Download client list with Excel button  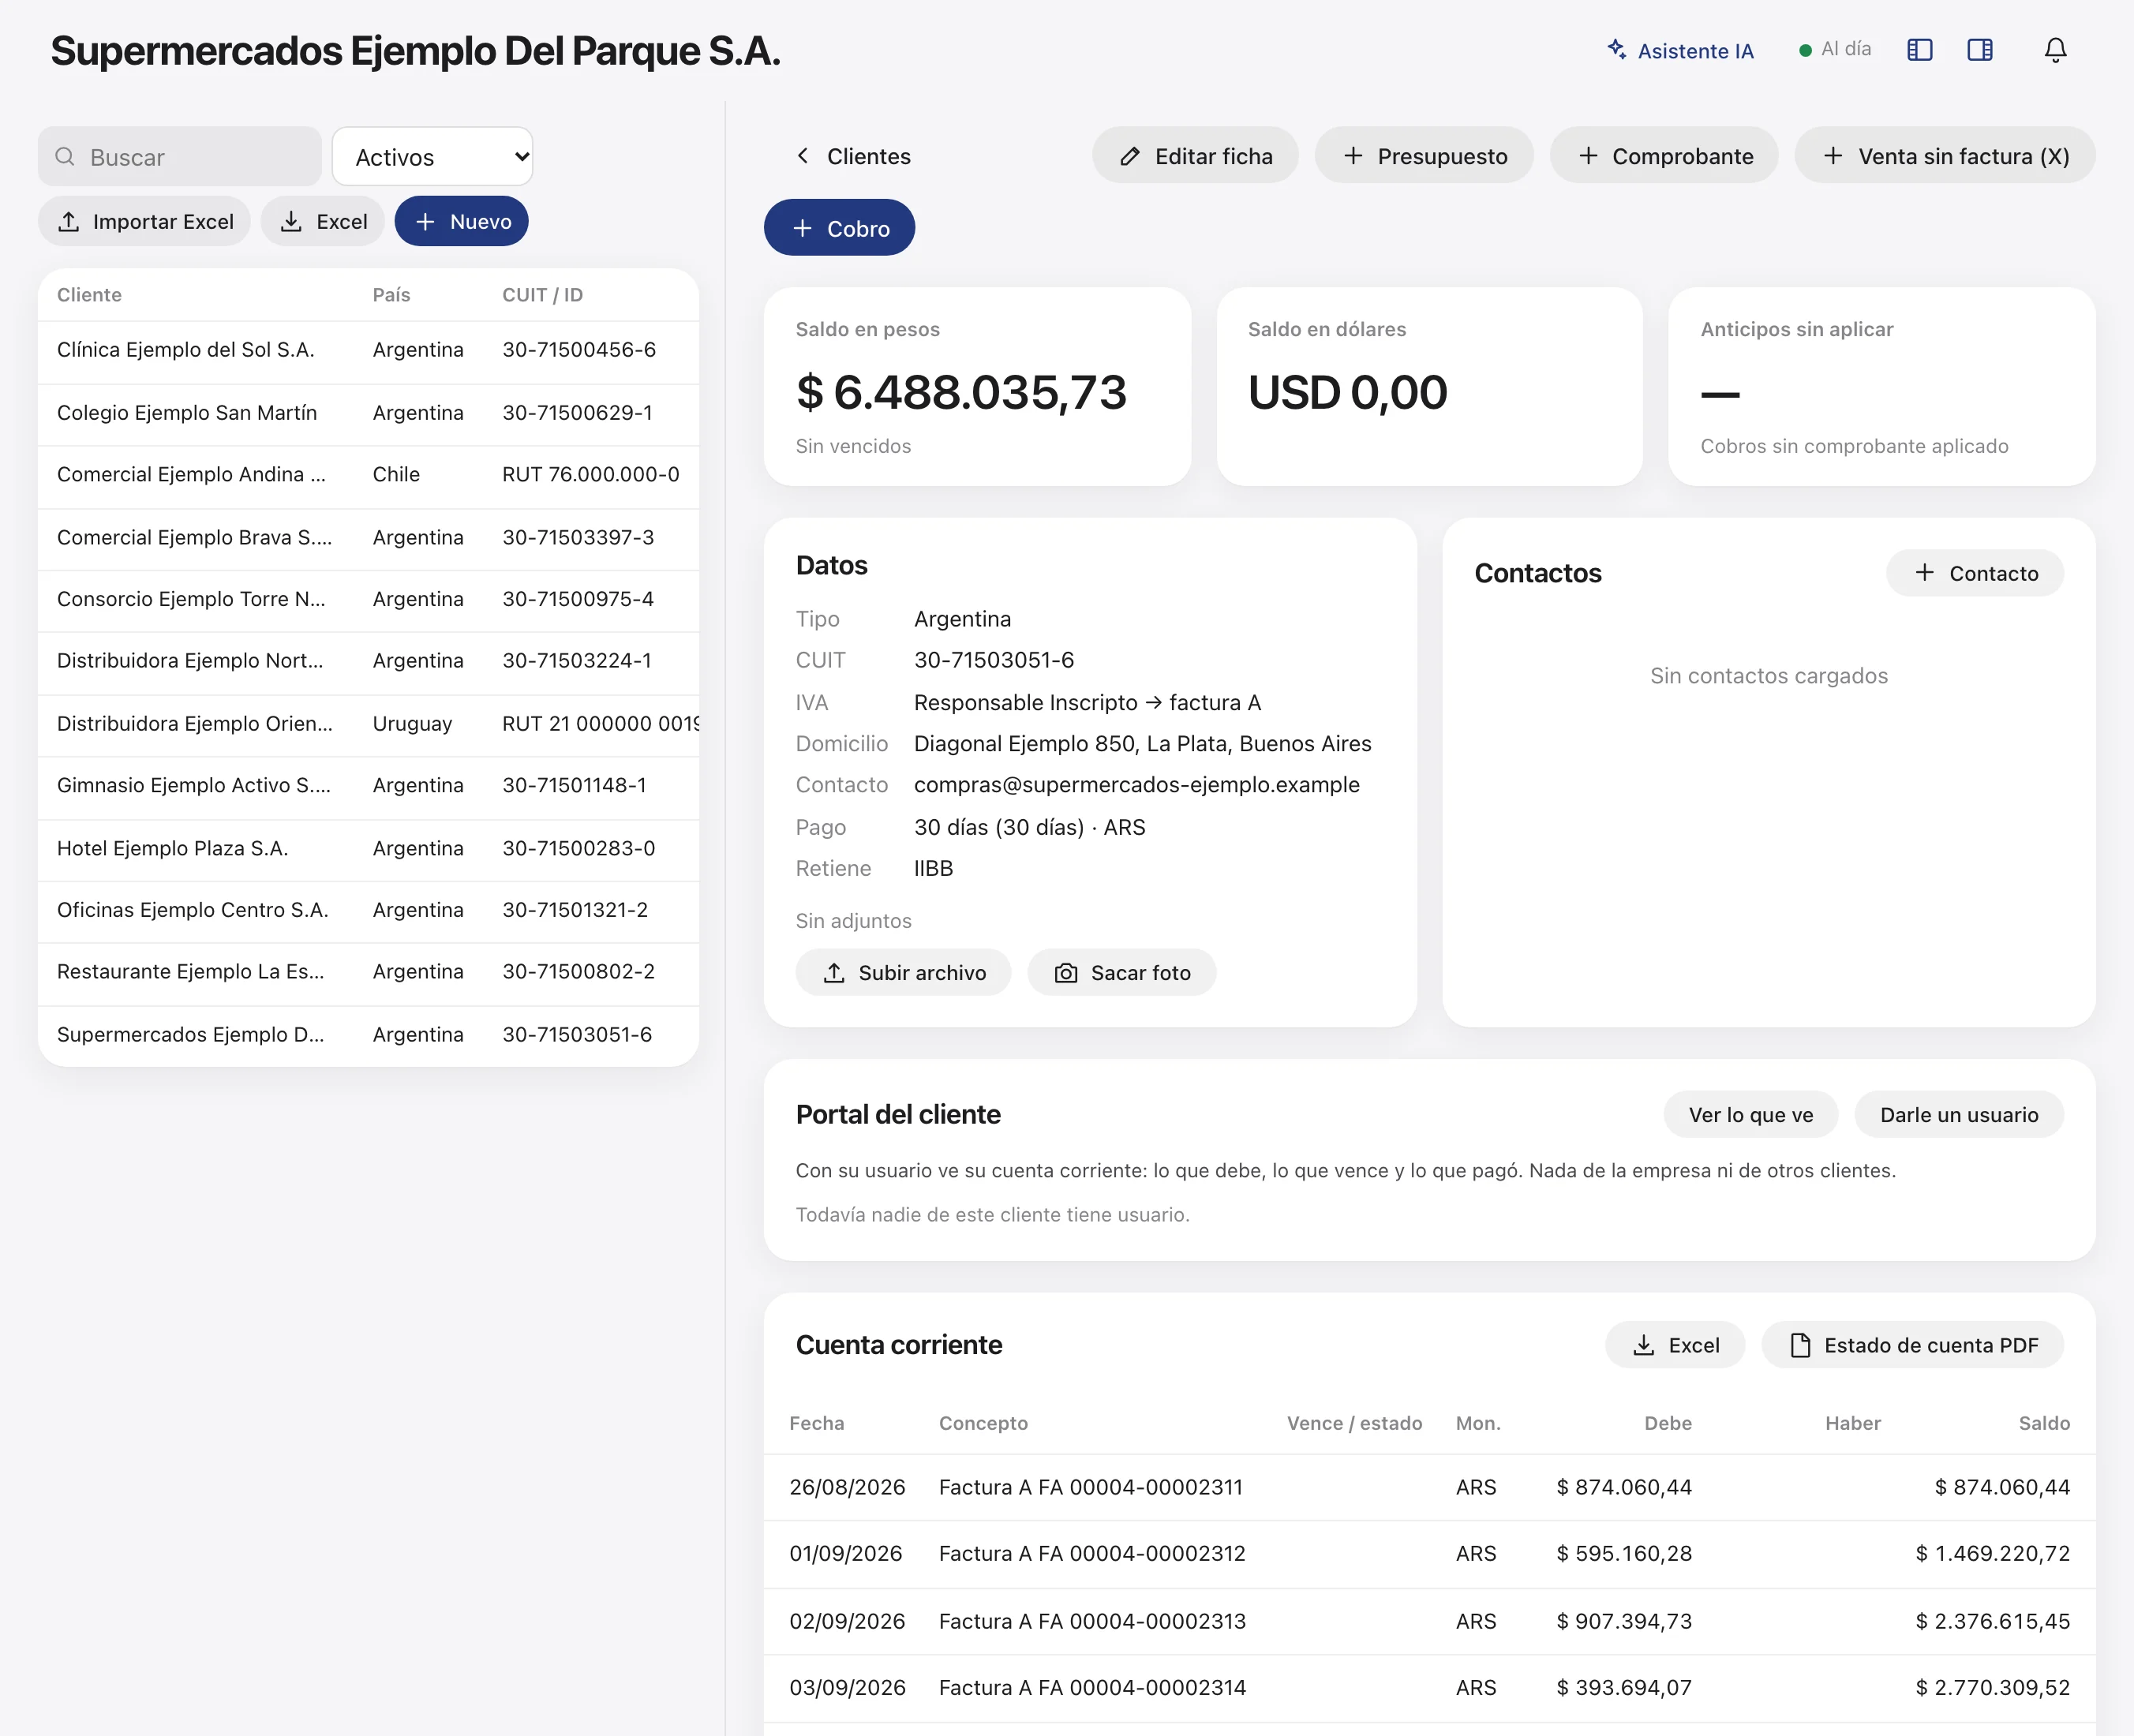pos(323,222)
